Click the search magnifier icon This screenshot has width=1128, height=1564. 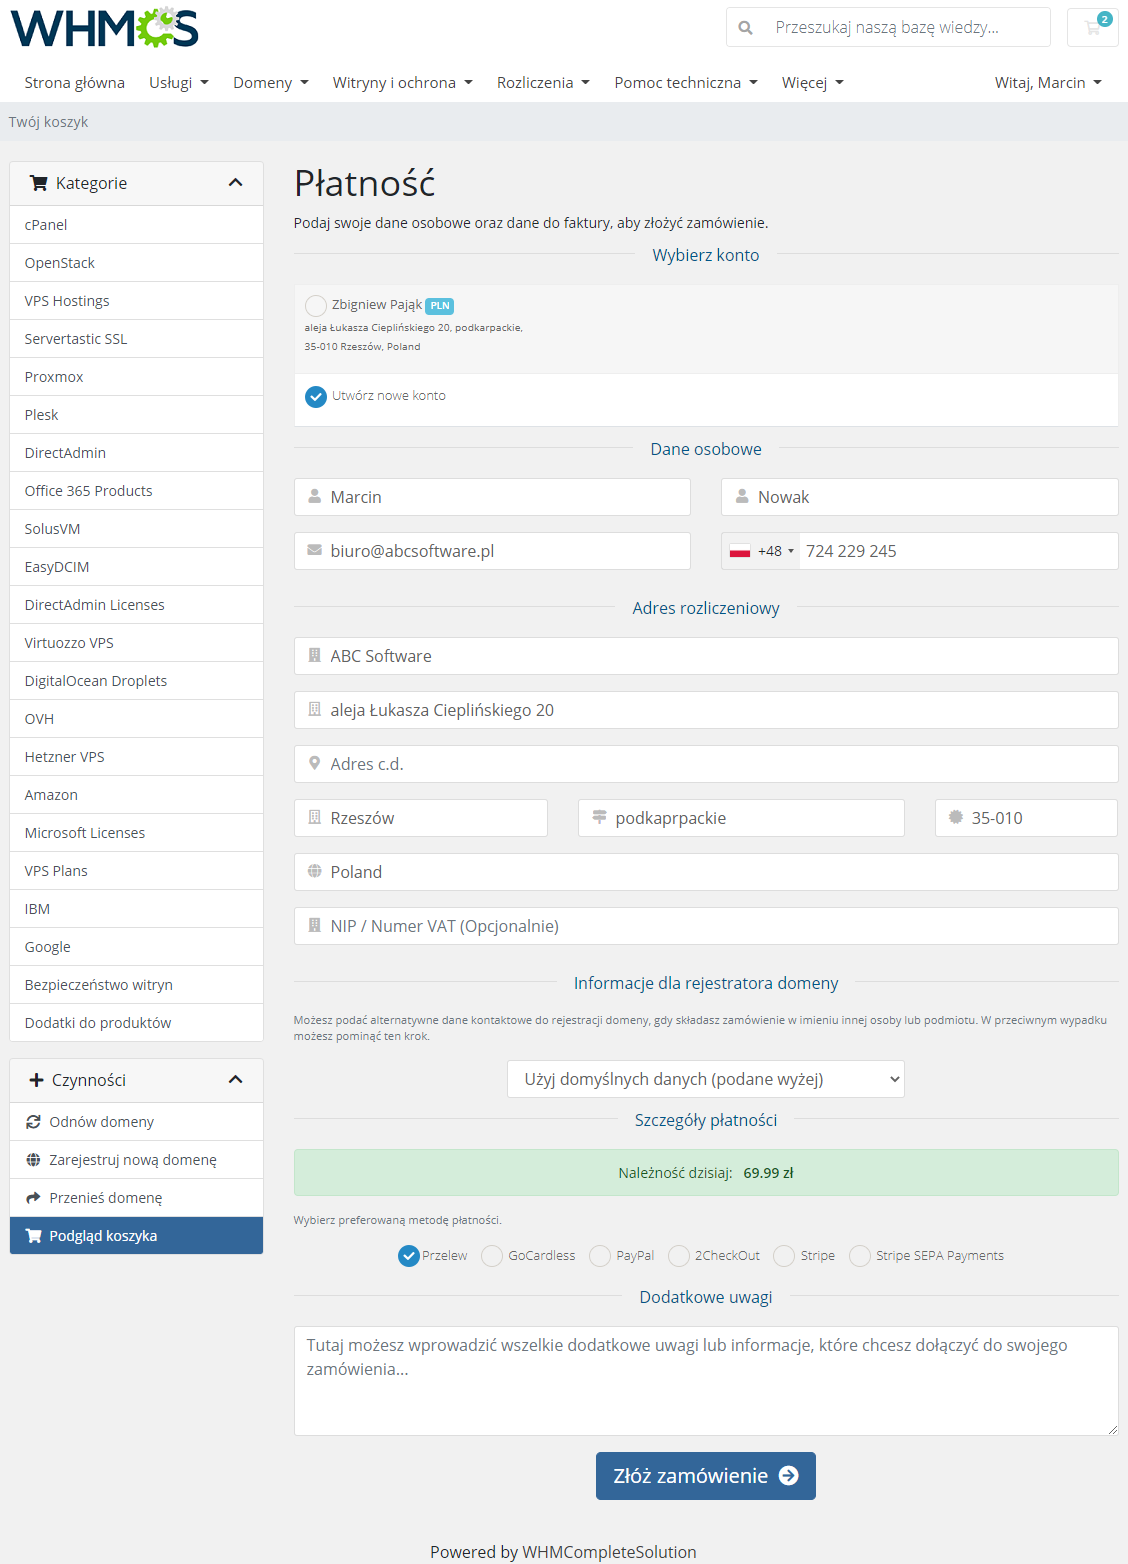[746, 27]
